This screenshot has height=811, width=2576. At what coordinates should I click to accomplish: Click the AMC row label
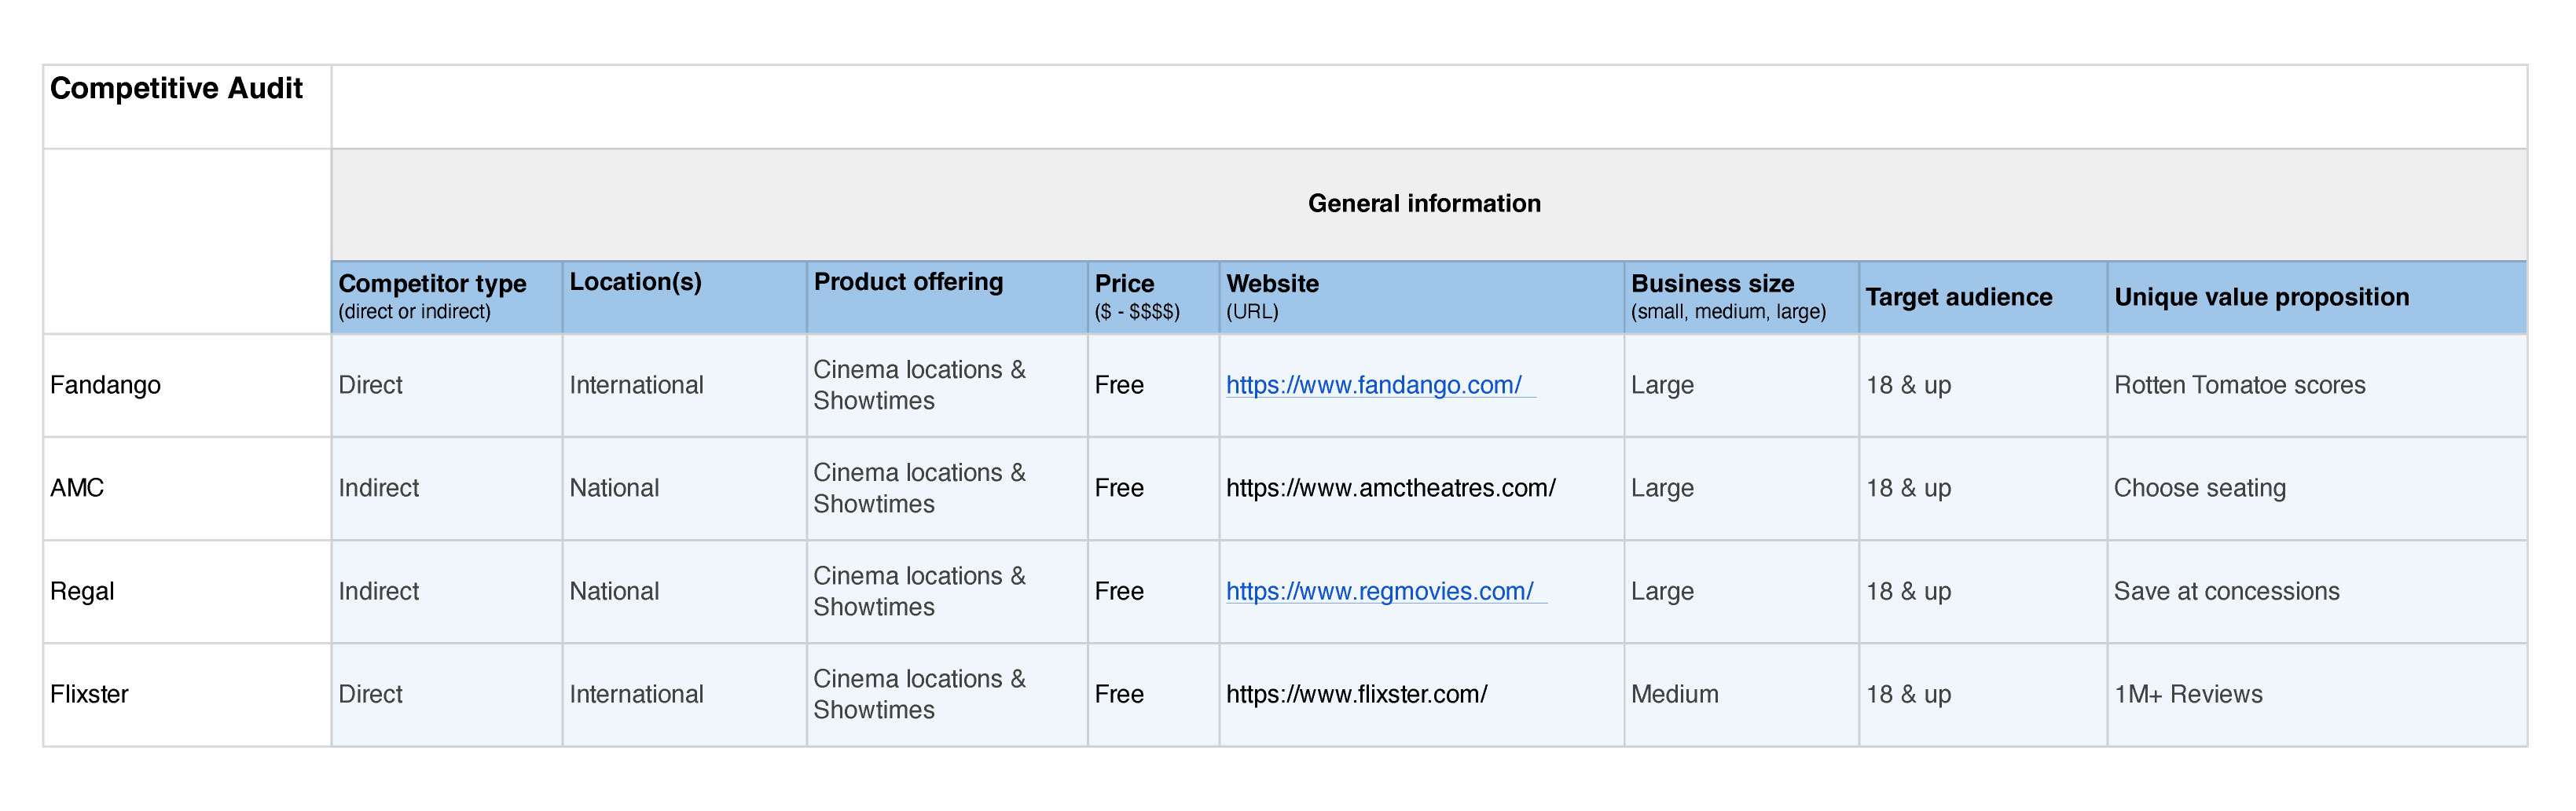77,488
